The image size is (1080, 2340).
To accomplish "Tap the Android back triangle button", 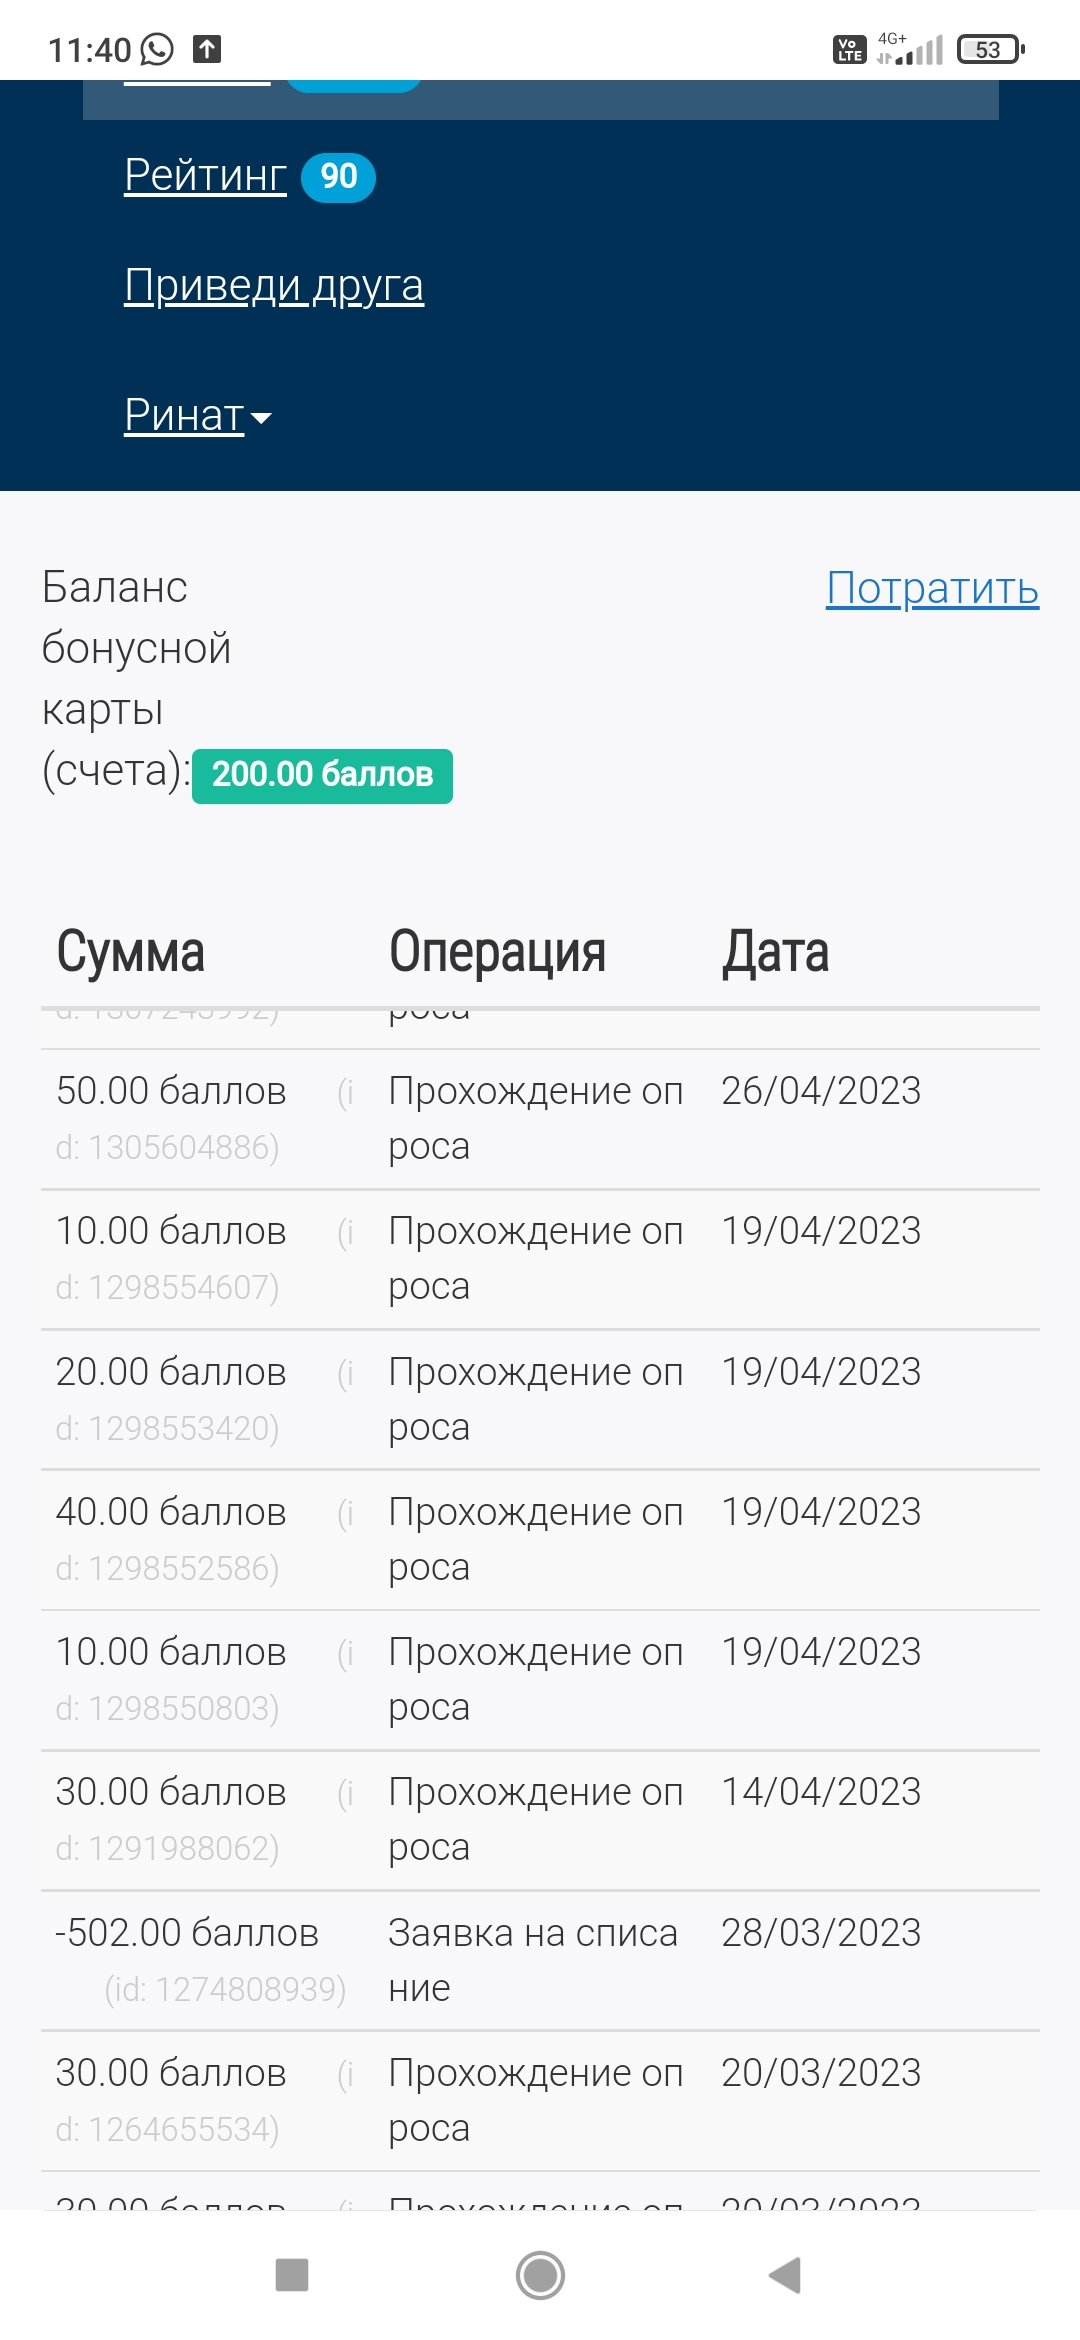I will (x=785, y=2275).
